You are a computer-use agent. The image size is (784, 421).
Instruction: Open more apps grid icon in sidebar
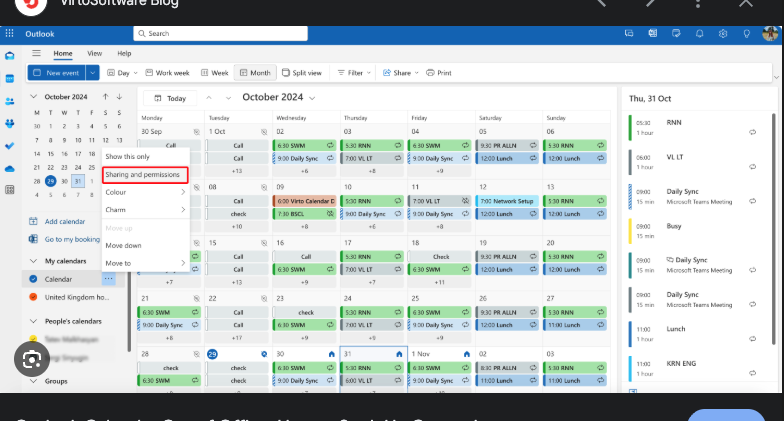click(10, 190)
